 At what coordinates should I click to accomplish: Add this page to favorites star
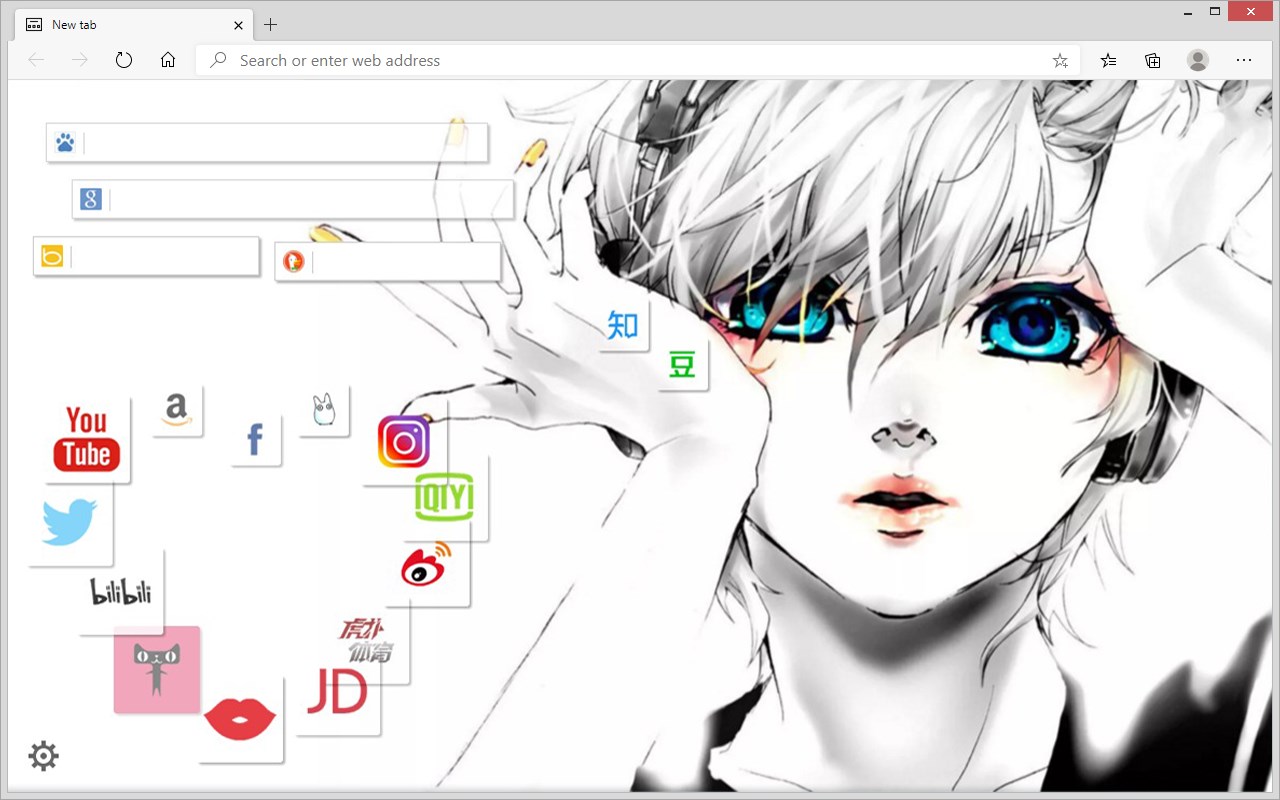1060,61
